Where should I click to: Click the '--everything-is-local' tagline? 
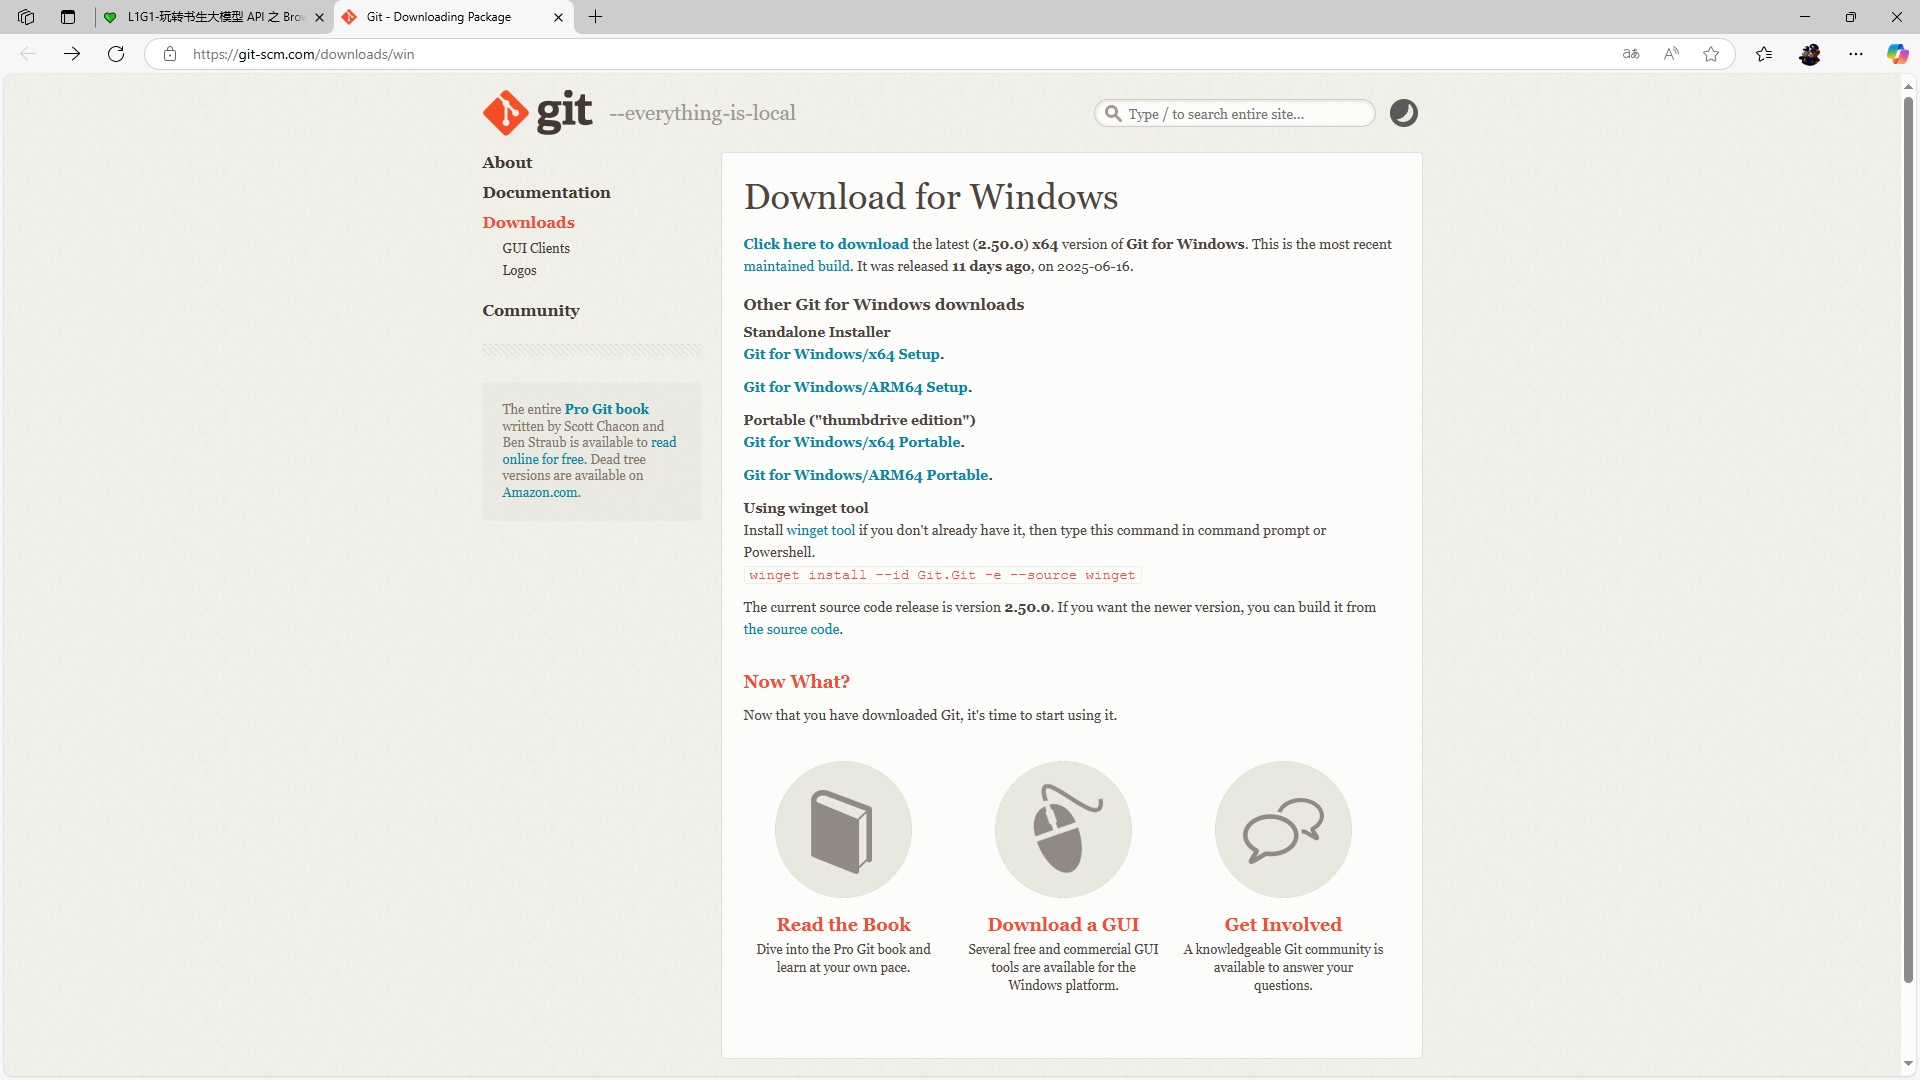(702, 113)
